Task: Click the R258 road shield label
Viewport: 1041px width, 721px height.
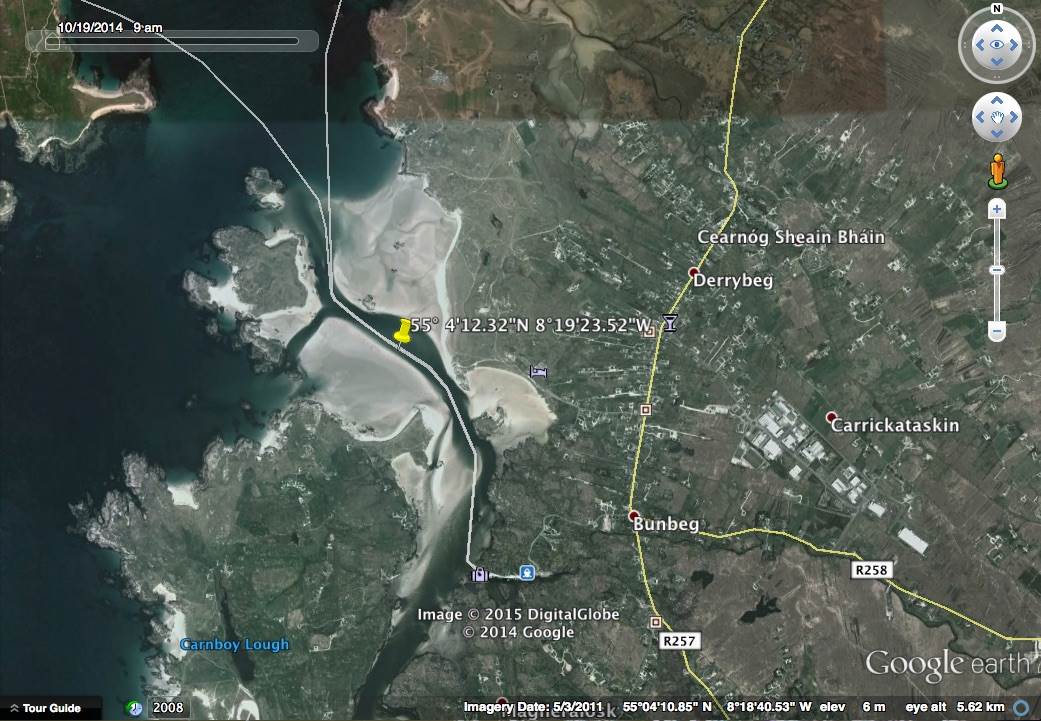Action: click(871, 569)
